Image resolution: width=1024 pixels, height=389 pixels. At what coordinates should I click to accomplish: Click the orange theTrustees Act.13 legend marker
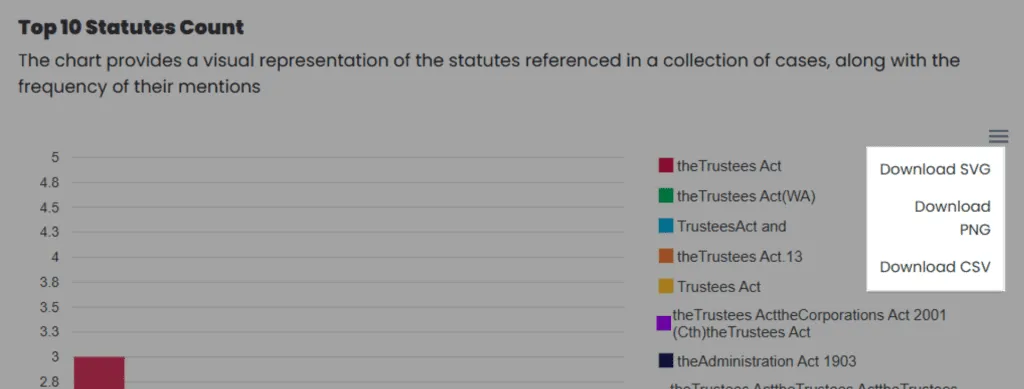coord(665,256)
